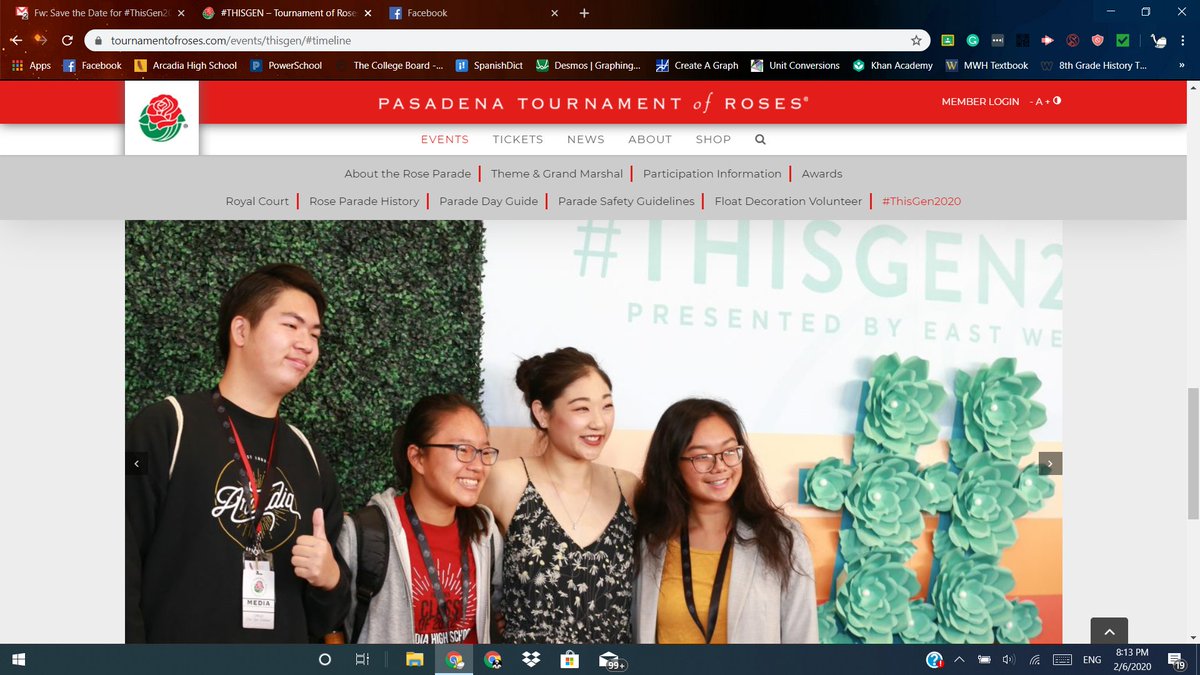
Task: Reload the page
Action: pyautogui.click(x=67, y=40)
